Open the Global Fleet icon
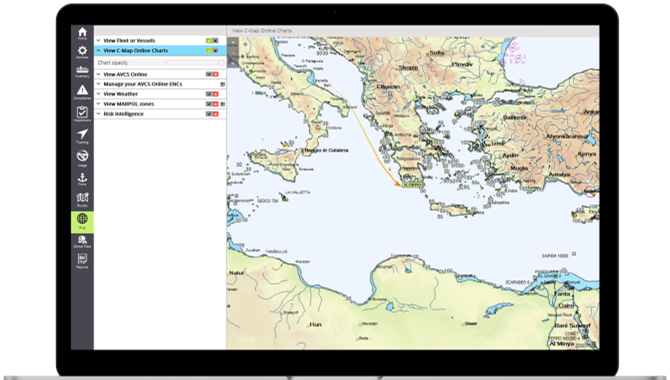The image size is (670, 380). tap(82, 242)
